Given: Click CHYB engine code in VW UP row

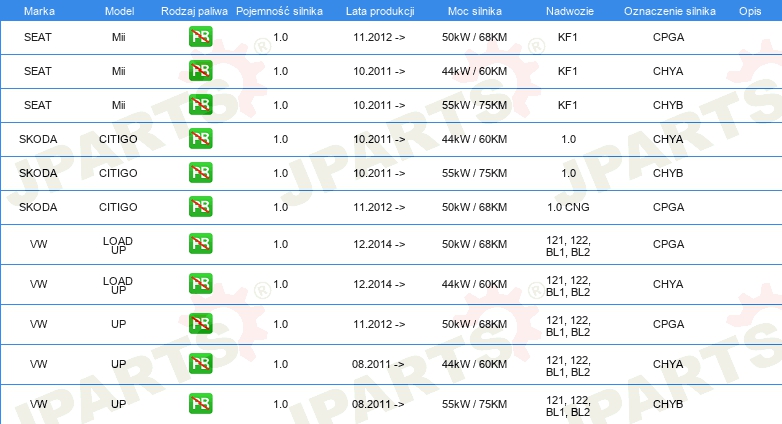Looking at the screenshot, I should [668, 404].
